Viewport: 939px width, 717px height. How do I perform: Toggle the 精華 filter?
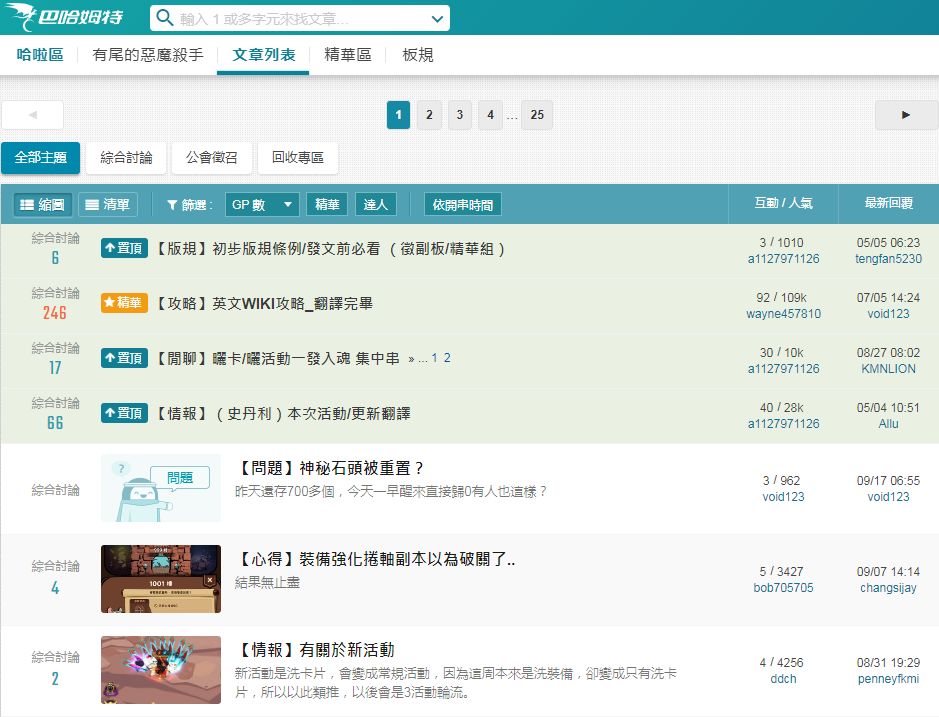click(x=327, y=205)
